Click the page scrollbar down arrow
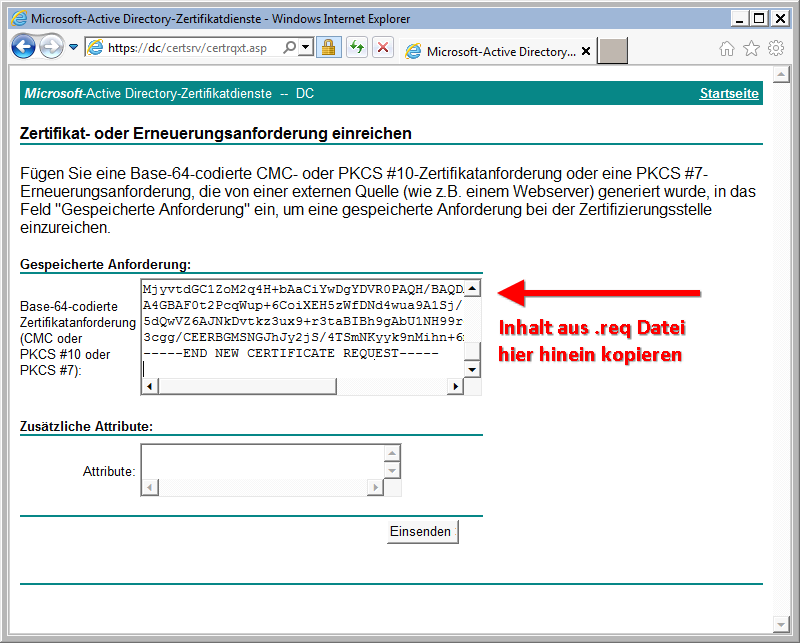Viewport: 800px width, 643px height. pos(781,622)
